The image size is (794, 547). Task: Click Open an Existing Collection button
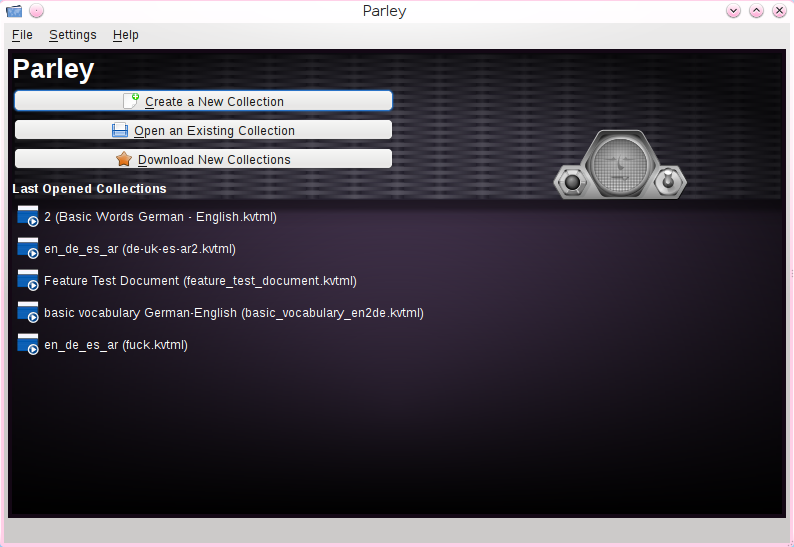tap(203, 130)
